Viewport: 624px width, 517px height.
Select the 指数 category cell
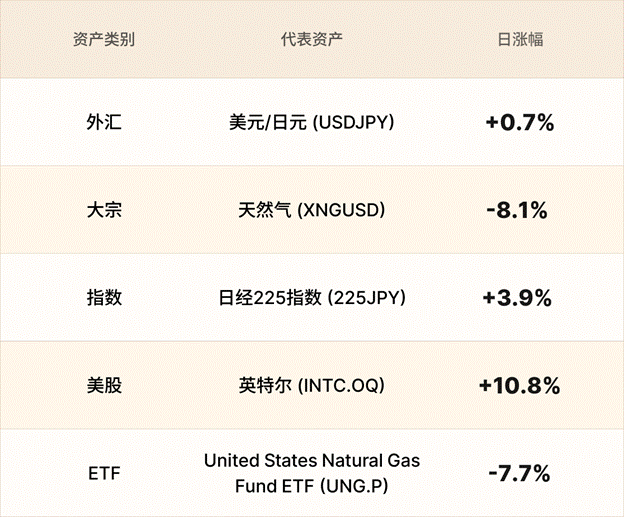[x=104, y=297]
